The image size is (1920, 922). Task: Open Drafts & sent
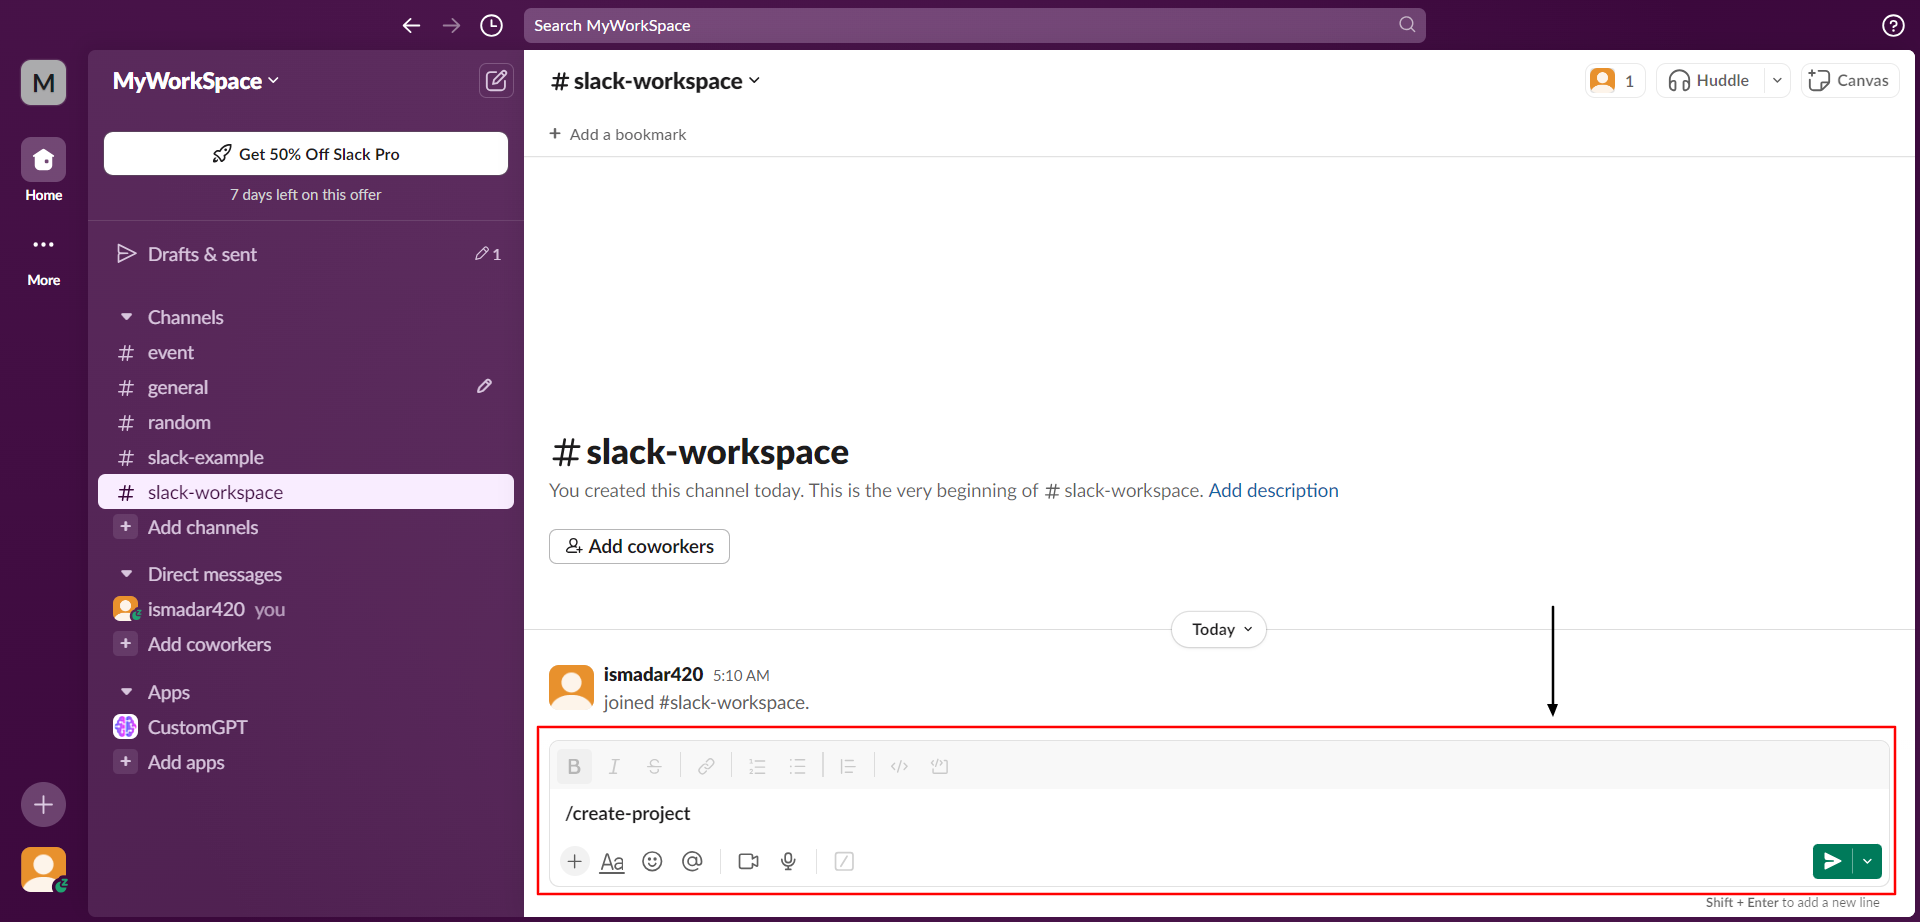pyautogui.click(x=306, y=254)
